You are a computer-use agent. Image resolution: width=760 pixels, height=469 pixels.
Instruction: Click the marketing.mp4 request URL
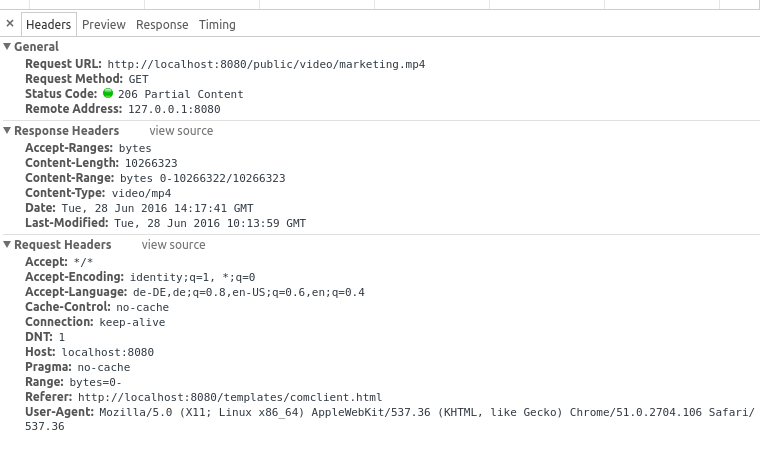pyautogui.click(x=266, y=64)
